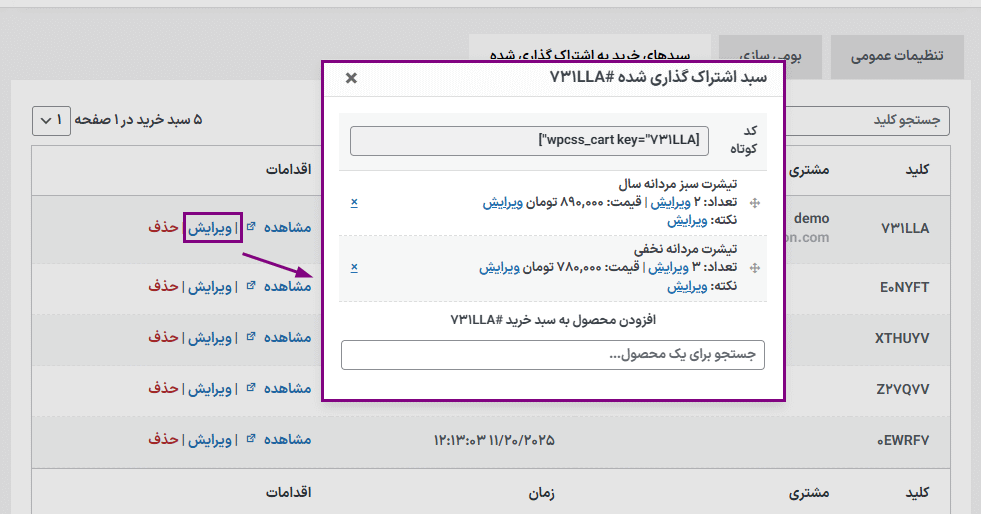
Task: Close the shared cart ۷۳۱LLA popup
Action: tap(352, 78)
